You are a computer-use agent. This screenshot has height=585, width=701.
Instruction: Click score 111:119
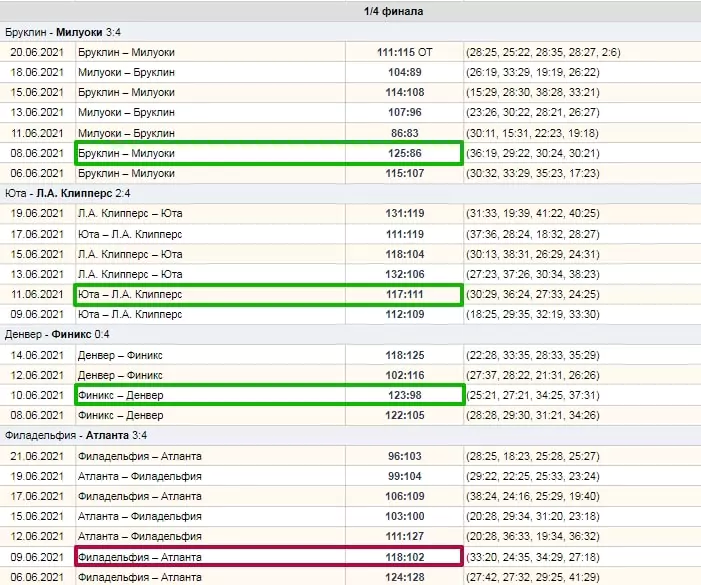(x=405, y=234)
